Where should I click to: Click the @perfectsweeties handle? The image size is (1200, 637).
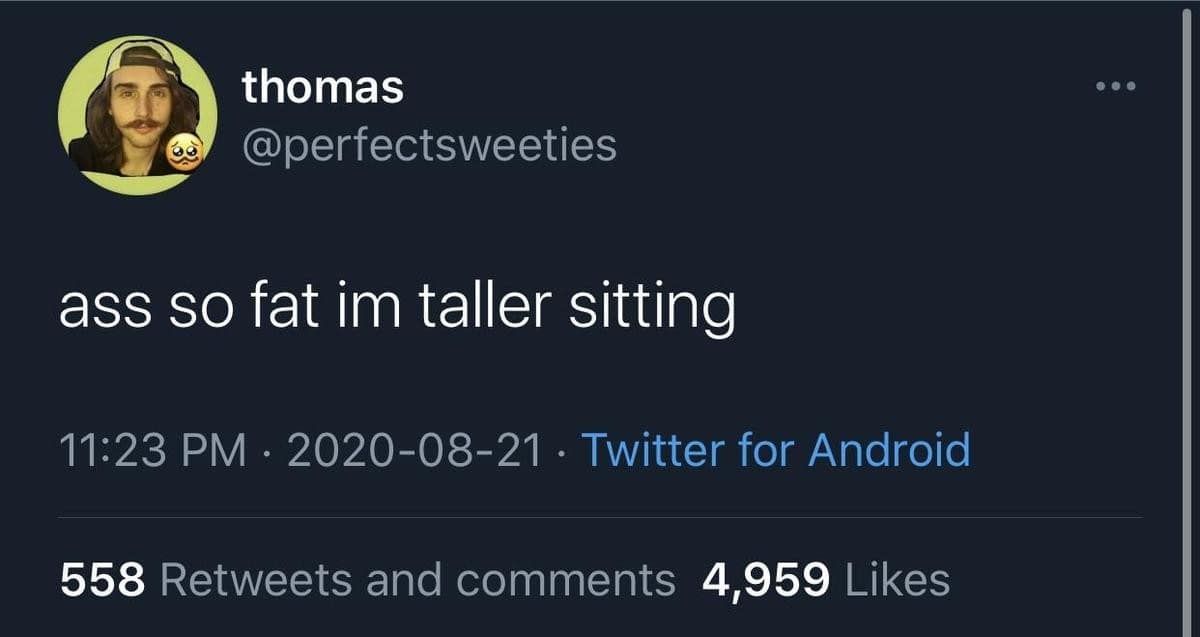click(429, 145)
